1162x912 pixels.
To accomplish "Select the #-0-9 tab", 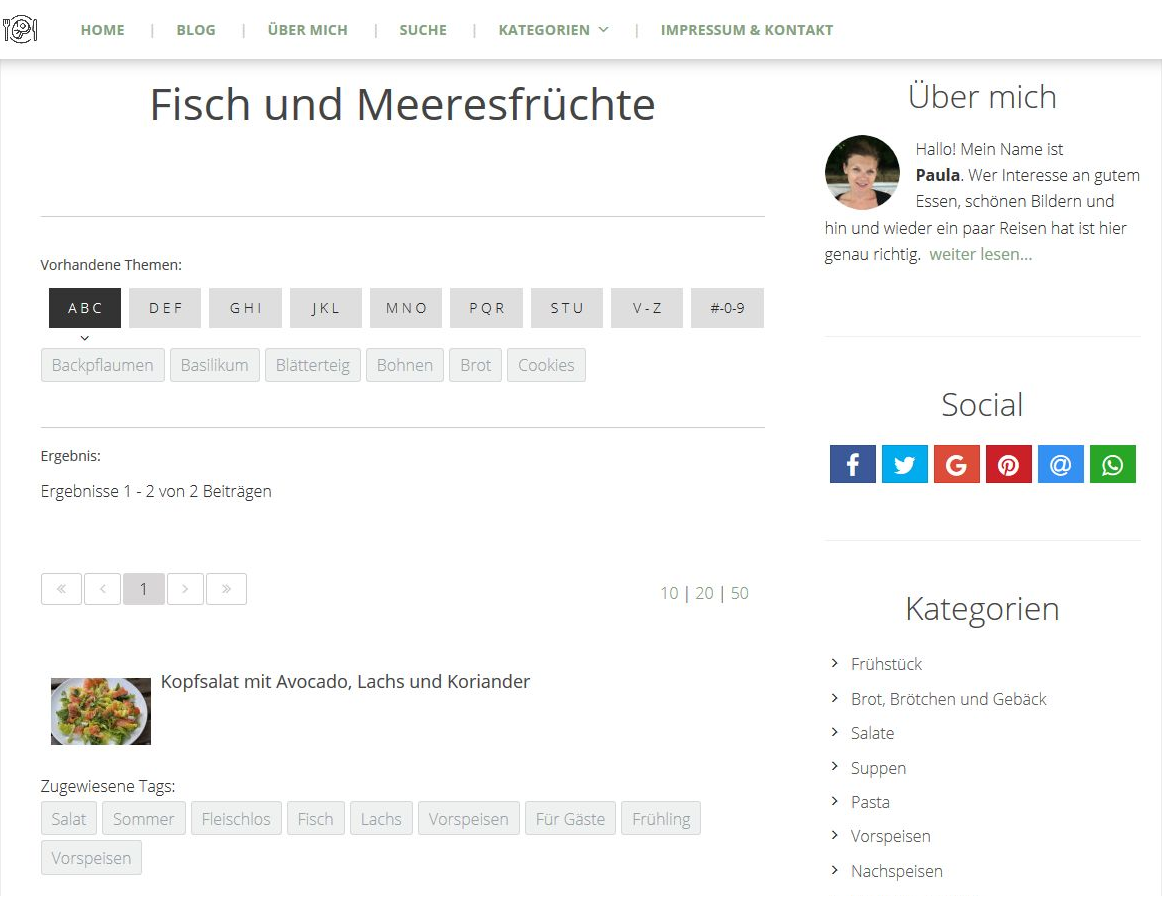I will (x=727, y=308).
